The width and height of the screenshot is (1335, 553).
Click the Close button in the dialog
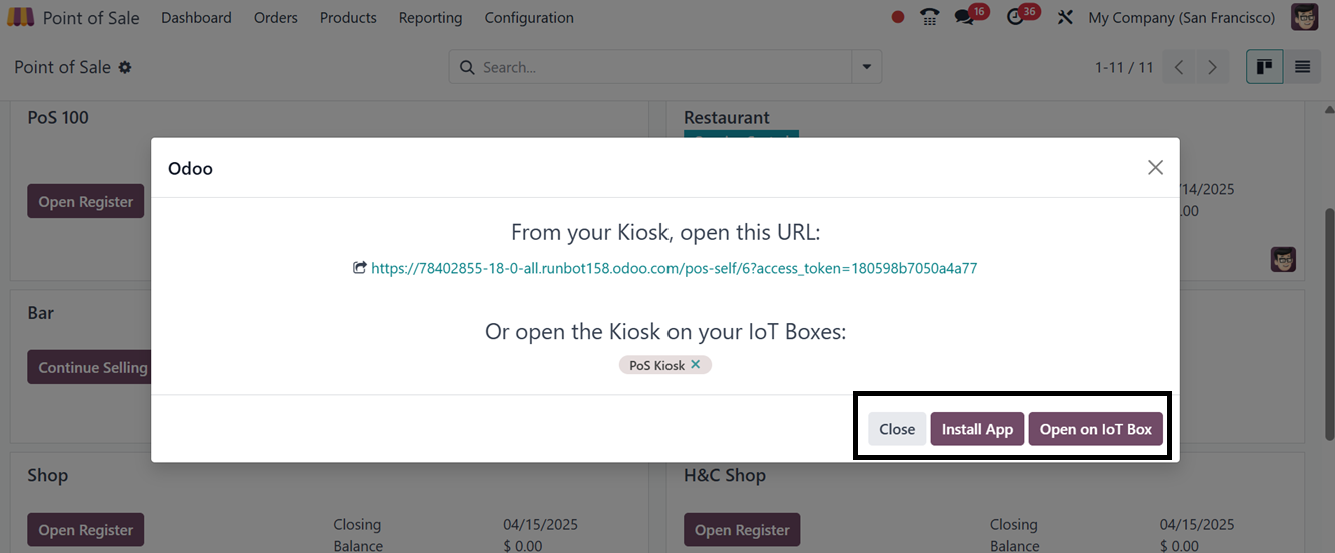pyautogui.click(x=897, y=429)
